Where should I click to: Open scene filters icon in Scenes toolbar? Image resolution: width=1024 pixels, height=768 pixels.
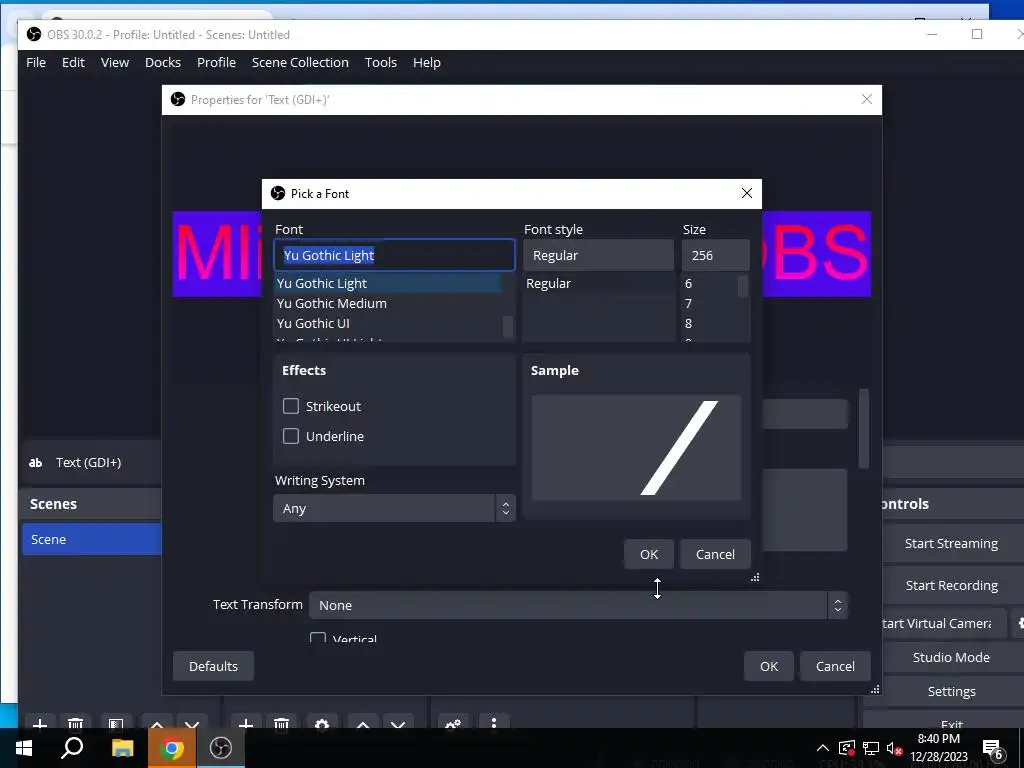[x=116, y=723]
